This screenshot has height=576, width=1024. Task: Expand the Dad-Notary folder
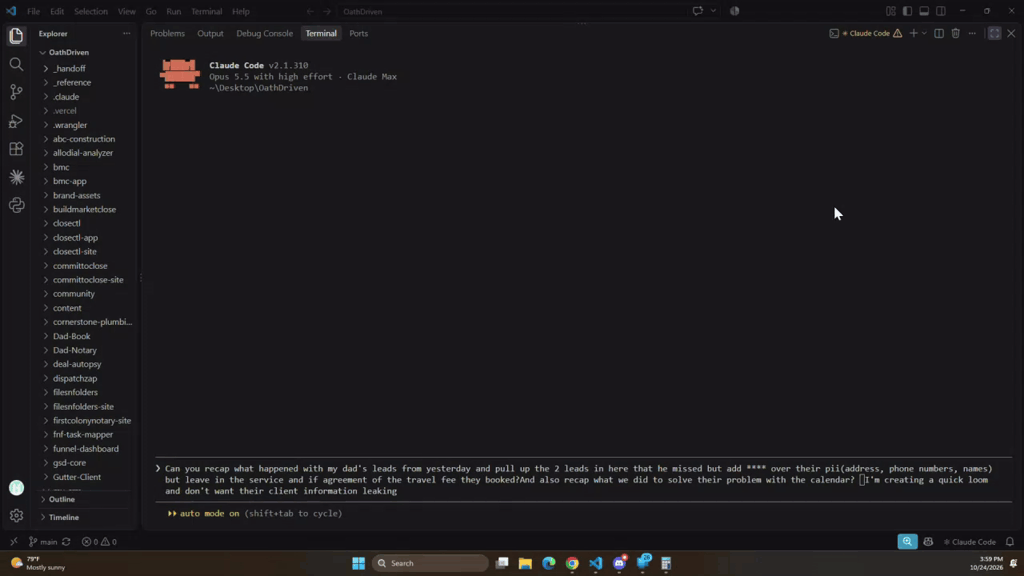[74, 350]
